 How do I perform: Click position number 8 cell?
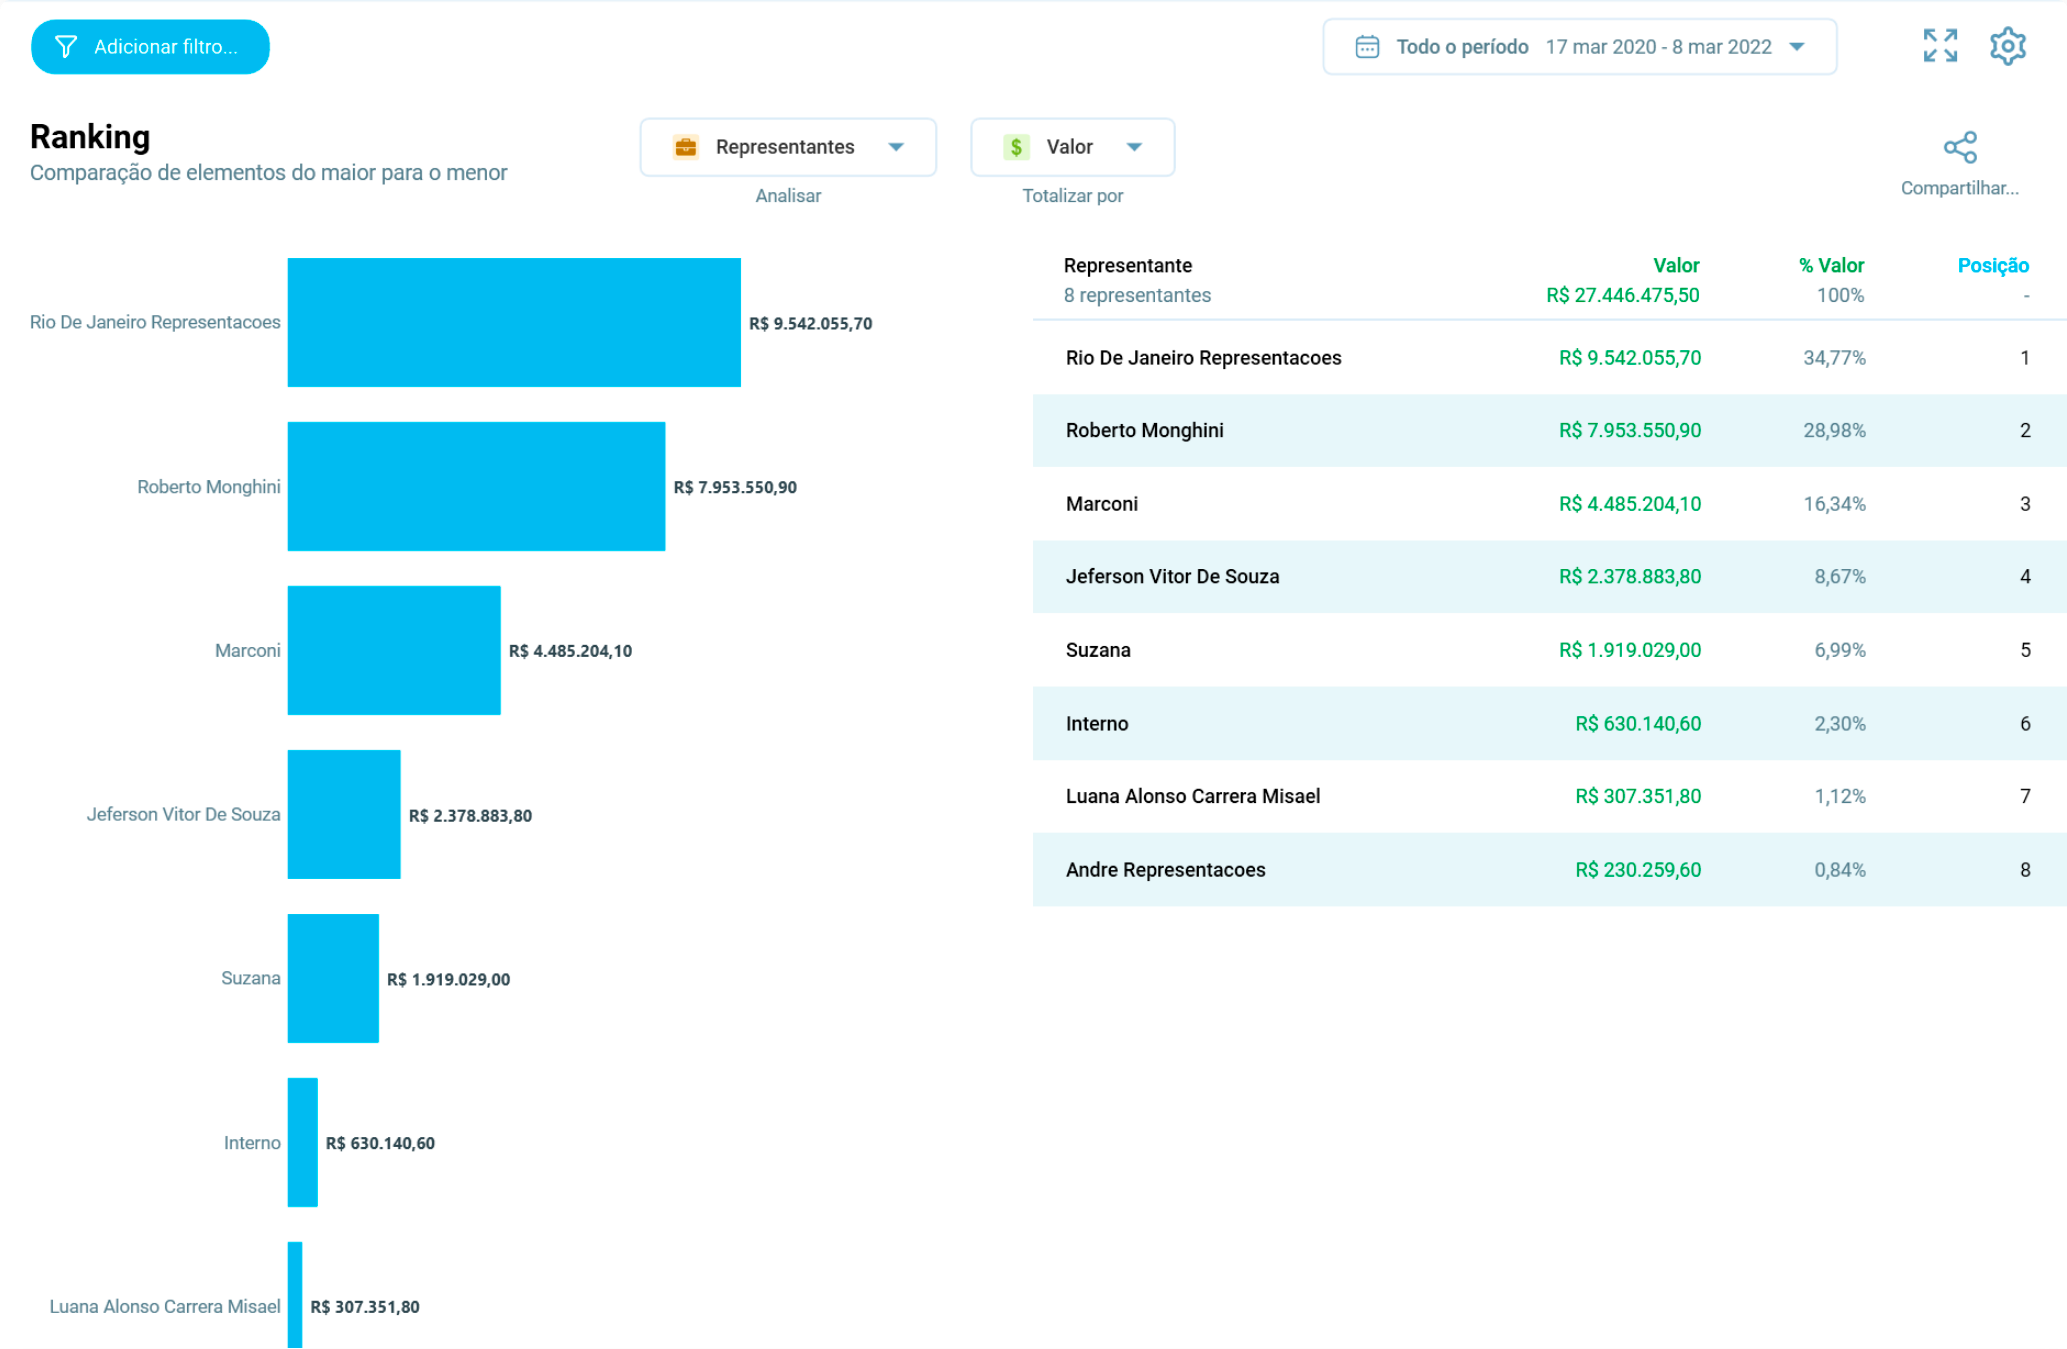tap(2025, 870)
